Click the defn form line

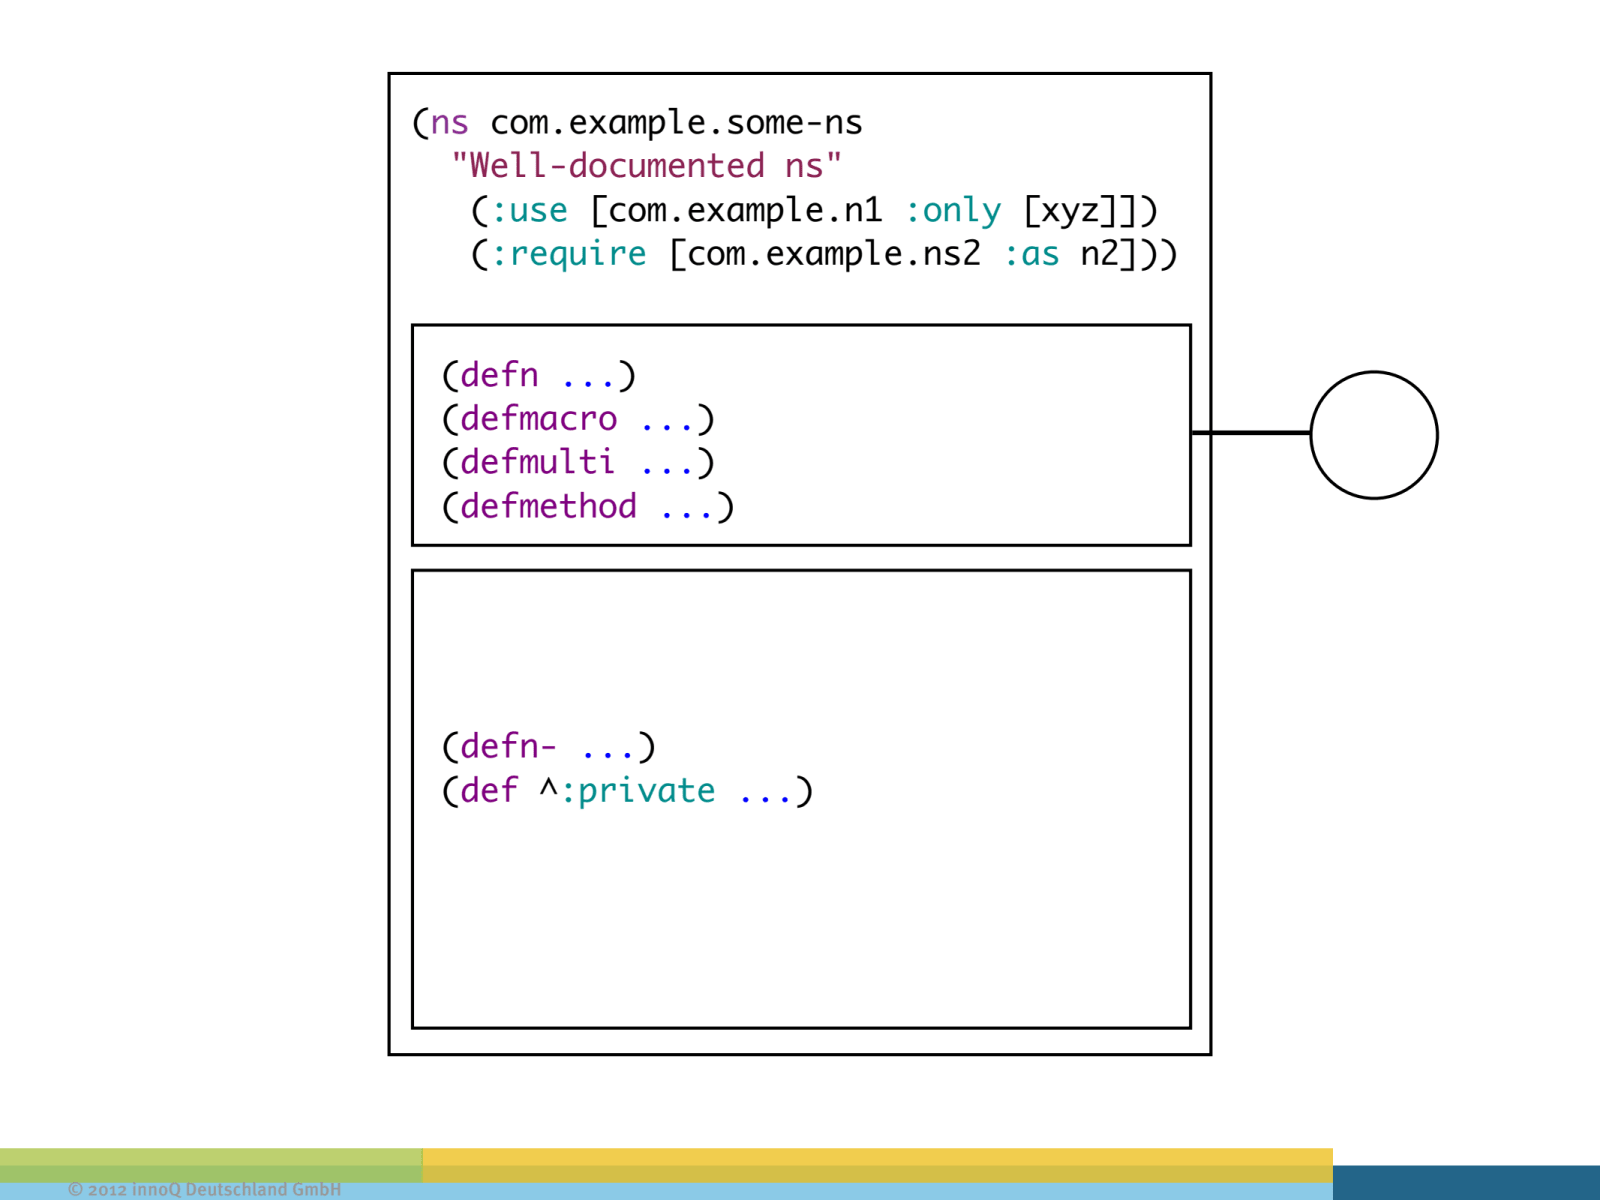pos(538,375)
